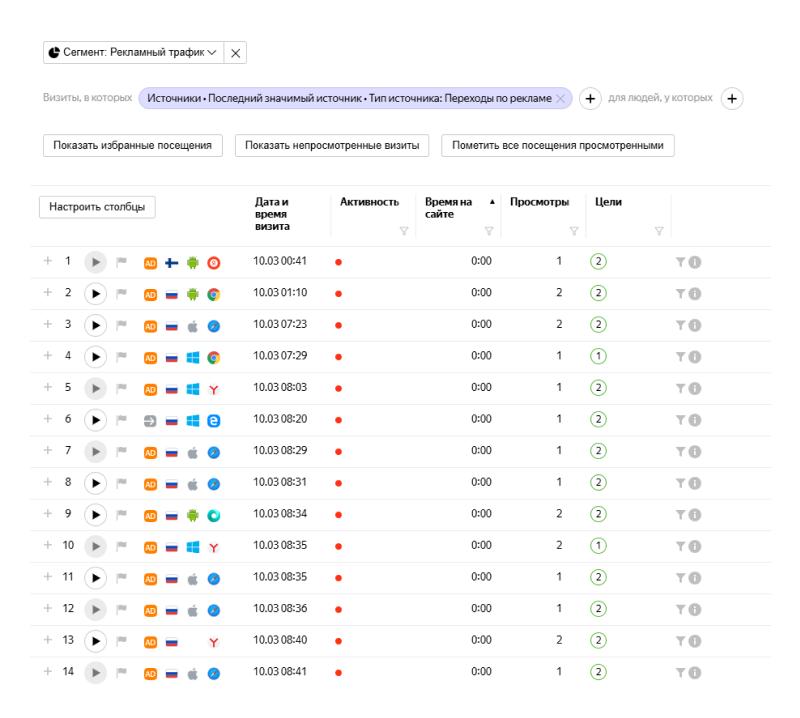Sort by Время на сайте column
800x718 pixels.
click(x=446, y=208)
